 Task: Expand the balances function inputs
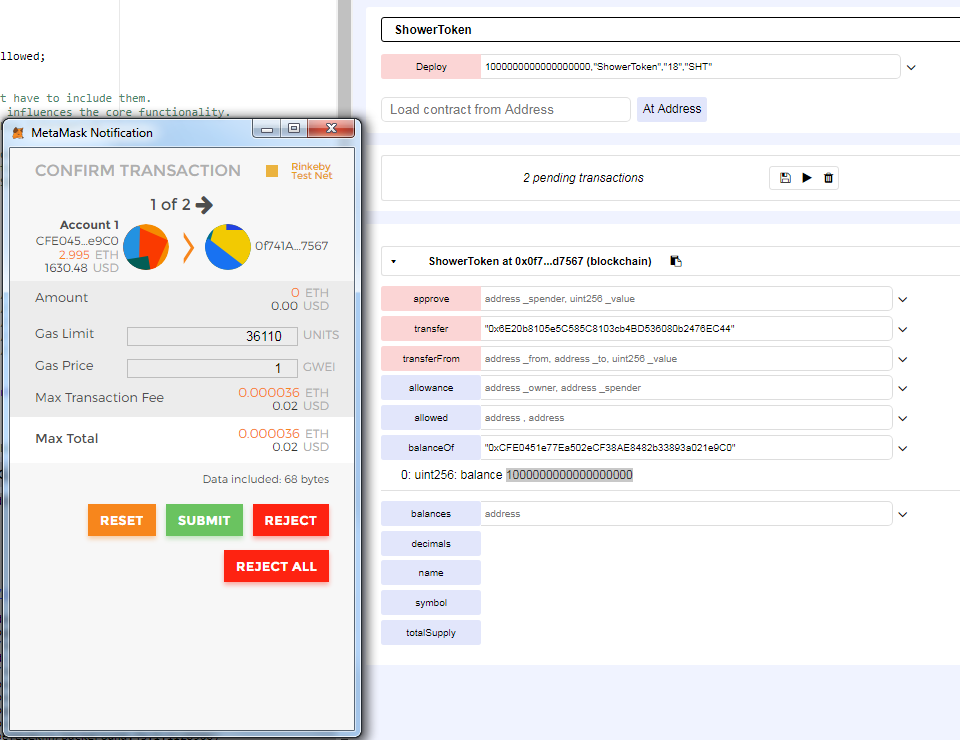tap(902, 515)
